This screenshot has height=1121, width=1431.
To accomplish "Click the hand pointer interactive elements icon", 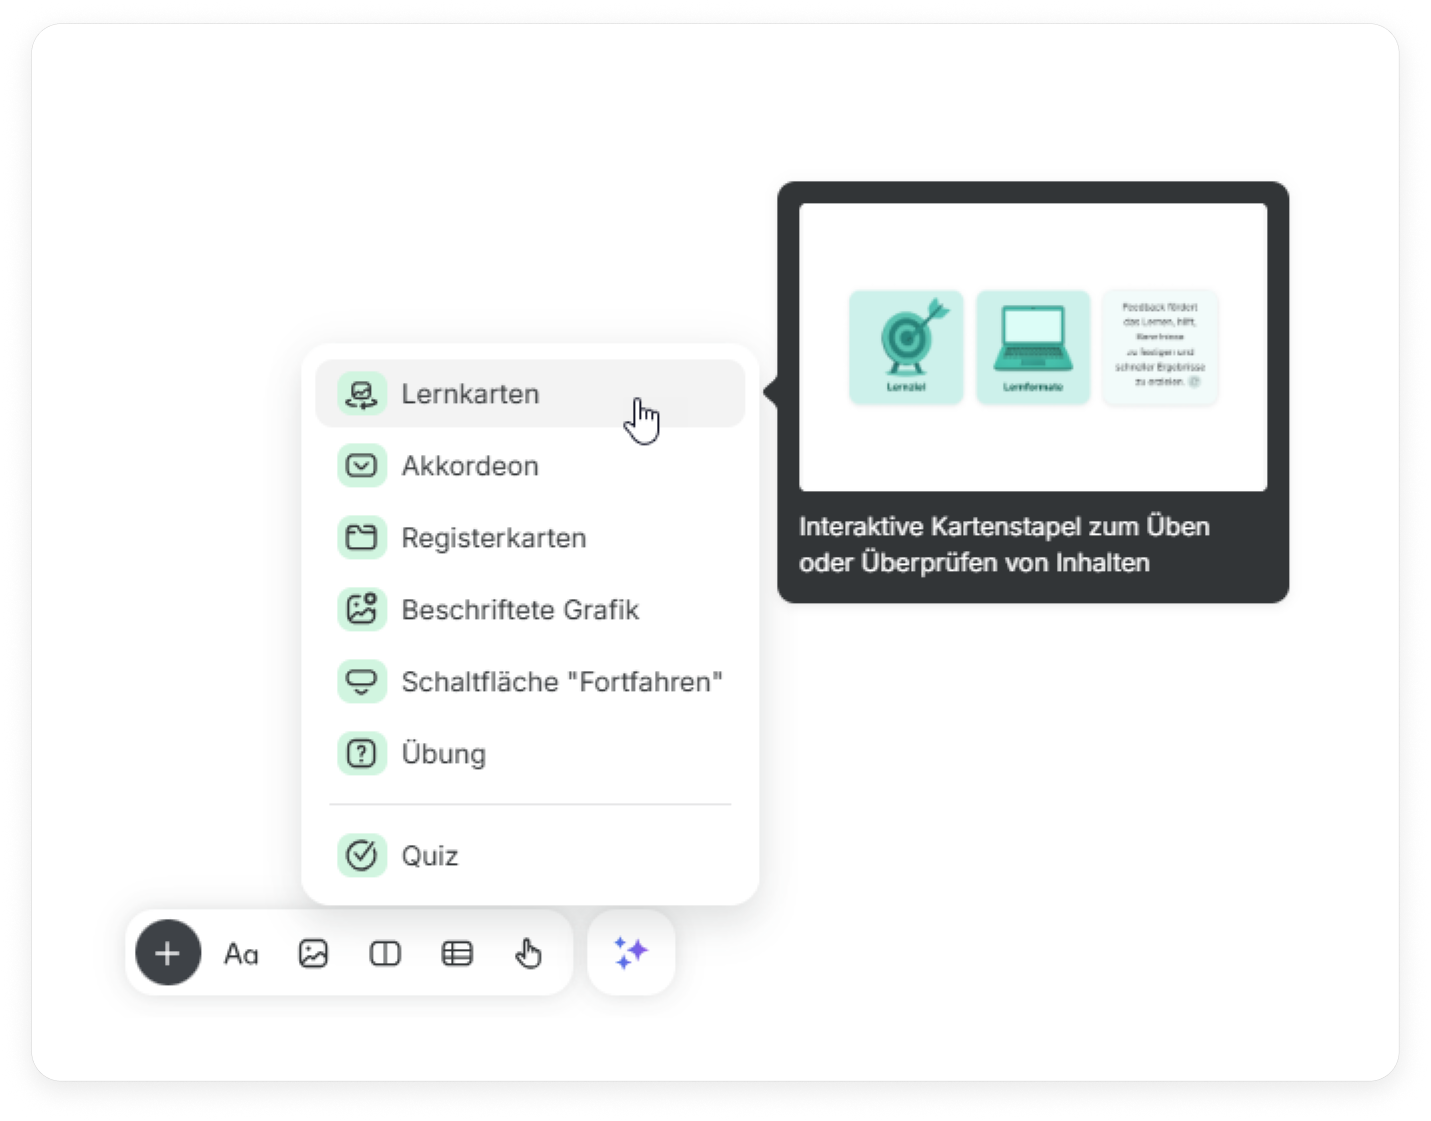I will coord(528,954).
